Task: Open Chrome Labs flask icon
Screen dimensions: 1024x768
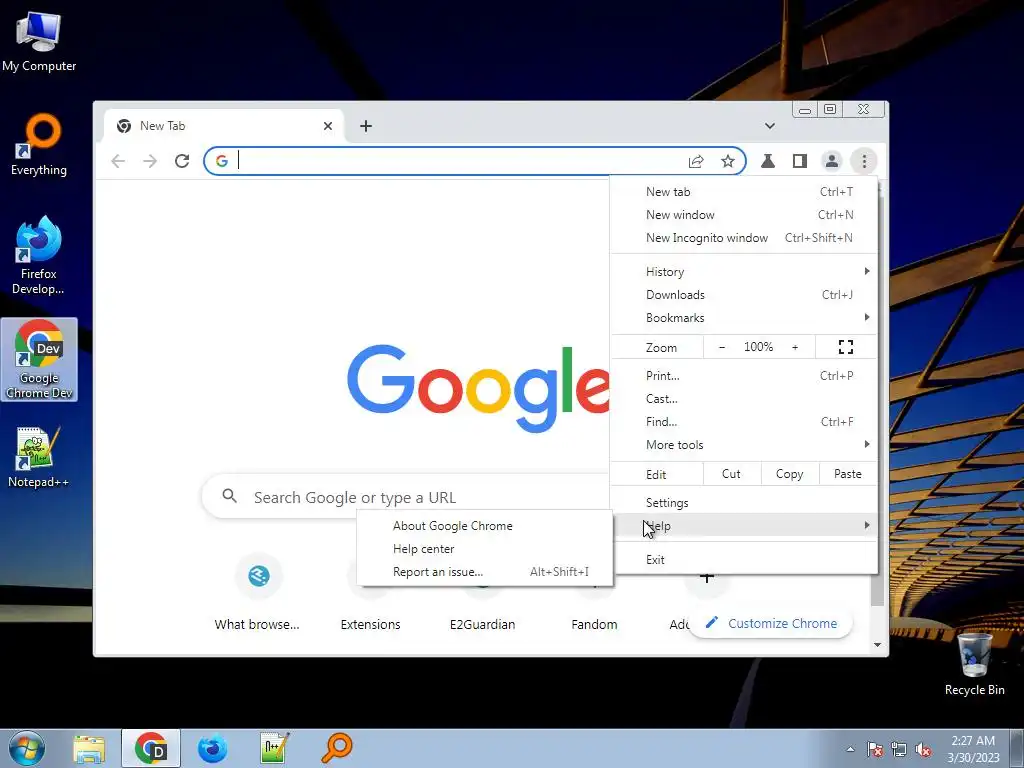Action: click(x=768, y=161)
